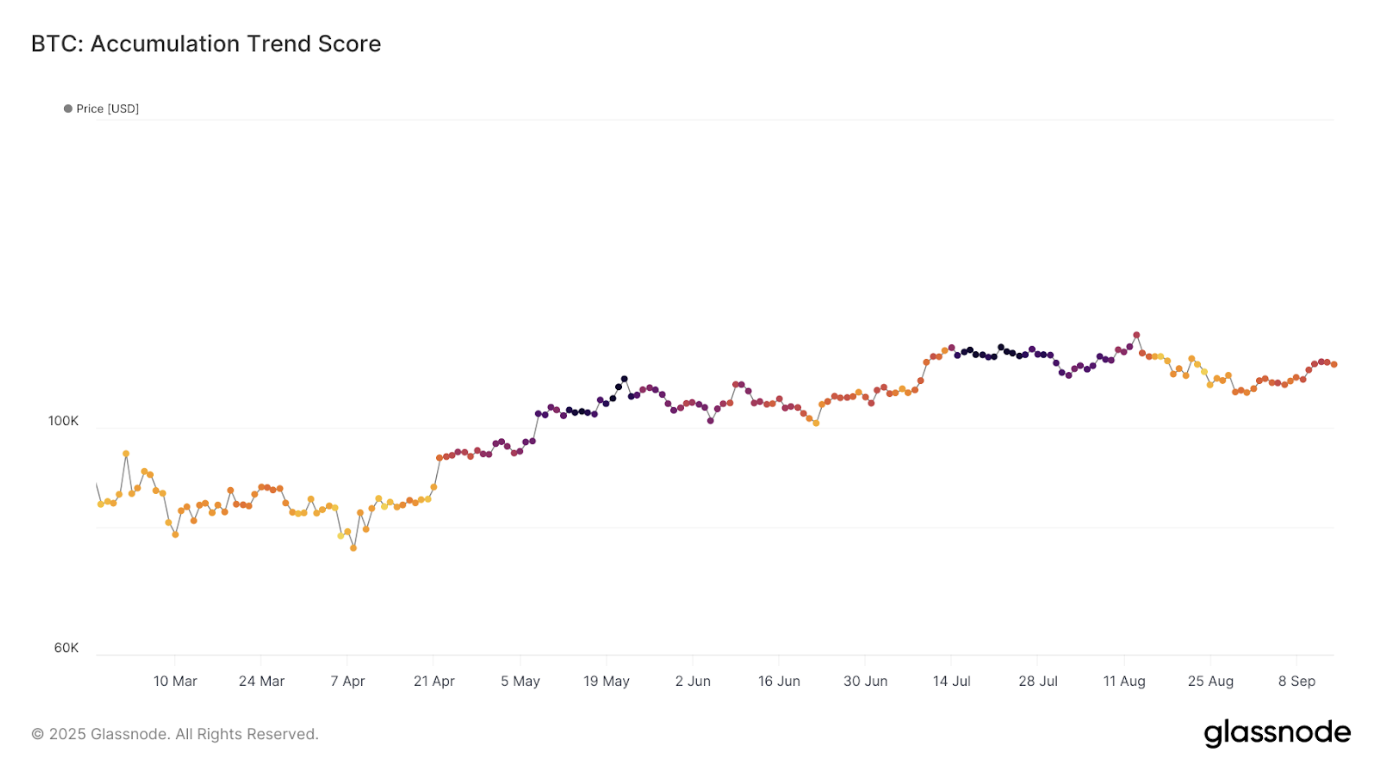Screen dimensions: 1380x780
Task: Click the highest price point in mid-August
Action: [1136, 335]
